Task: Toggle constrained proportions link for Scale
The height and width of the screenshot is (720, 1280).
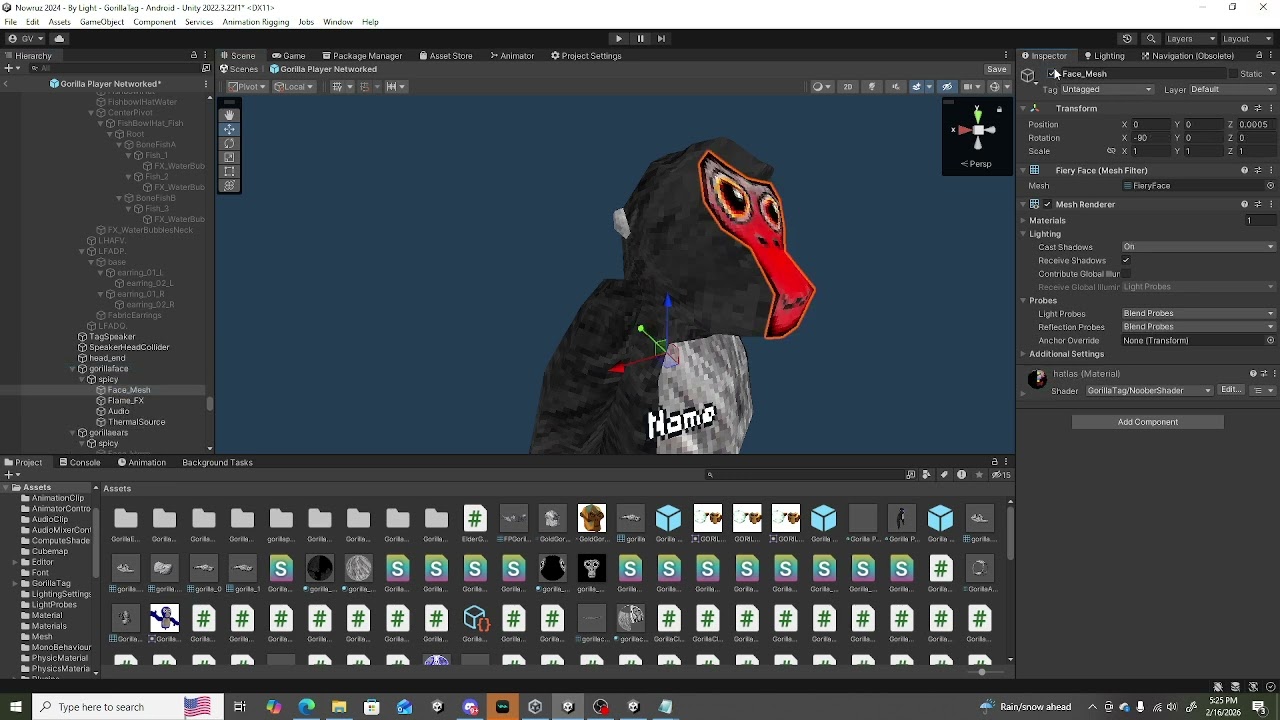Action: [1111, 151]
